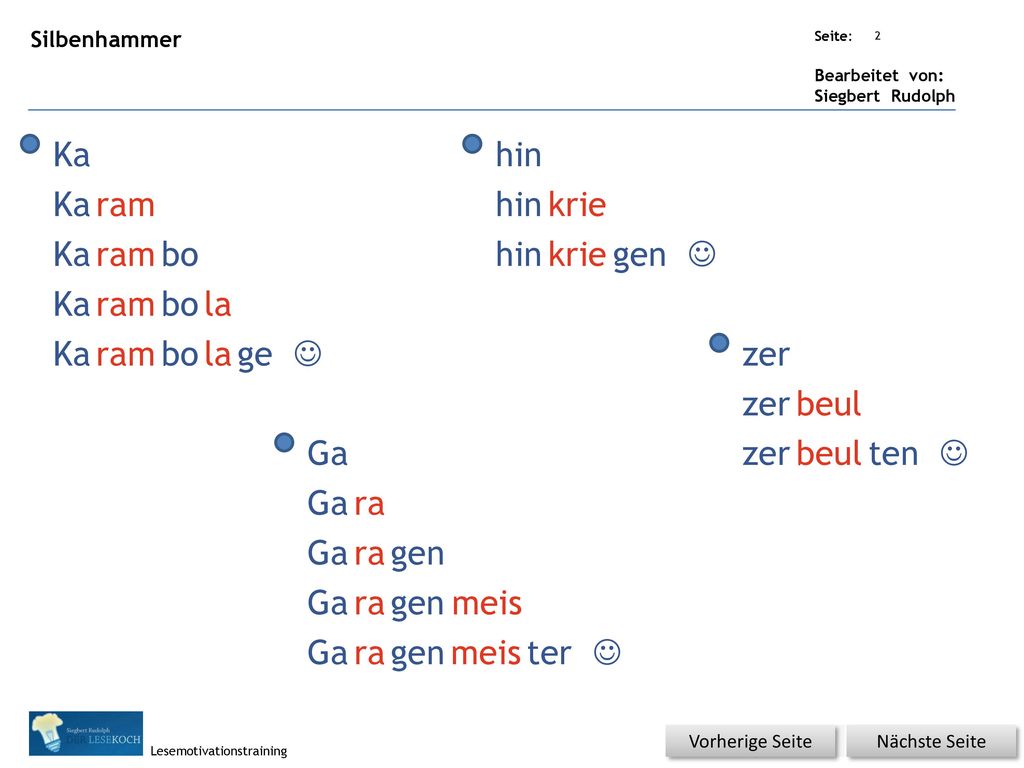The height and width of the screenshot is (768, 1024).
Task: Click the word Karambola
Action: coord(142,304)
